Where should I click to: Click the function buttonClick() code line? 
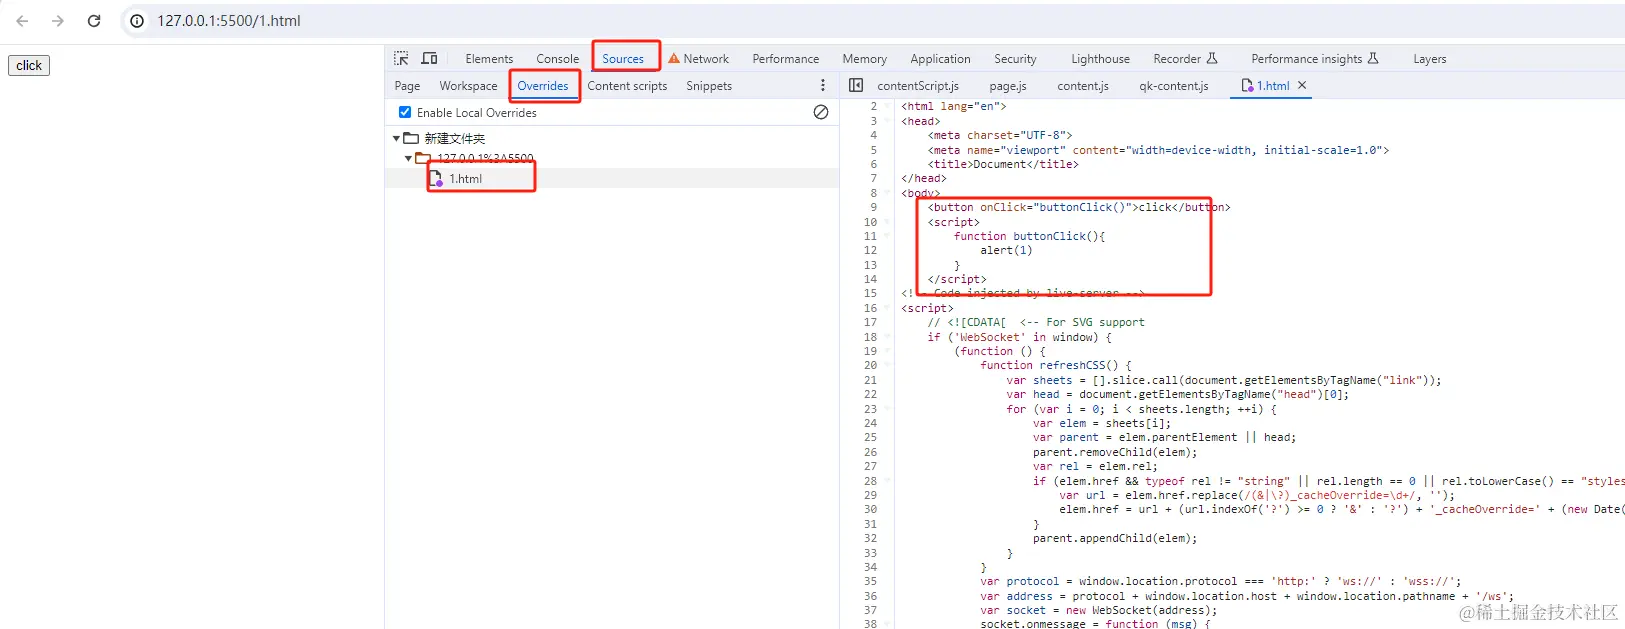(1029, 236)
